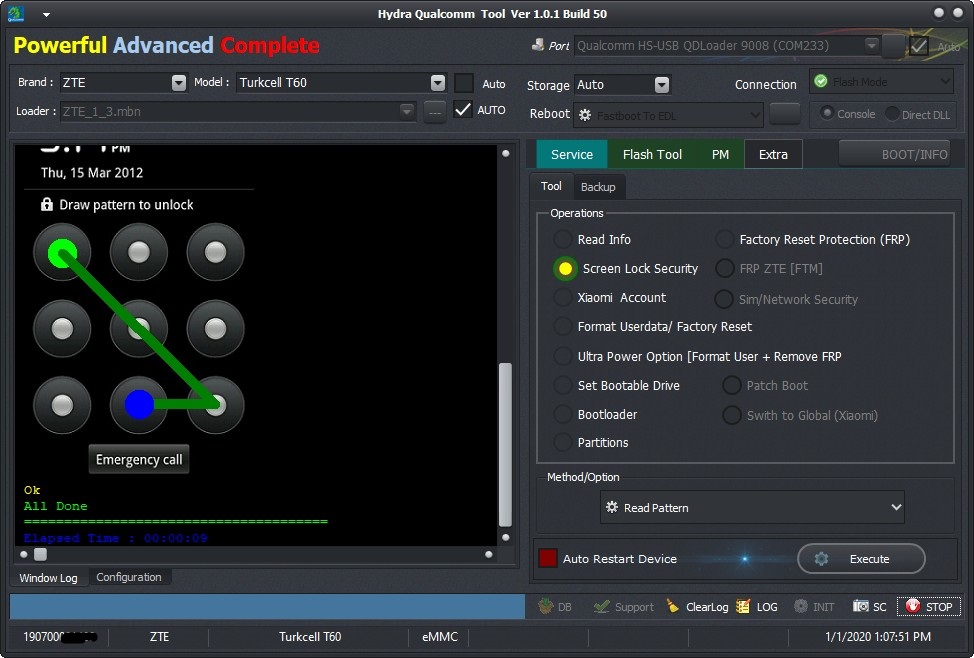The height and width of the screenshot is (658, 974).
Task: Click the green check Flash Mode icon
Action: tap(821, 81)
